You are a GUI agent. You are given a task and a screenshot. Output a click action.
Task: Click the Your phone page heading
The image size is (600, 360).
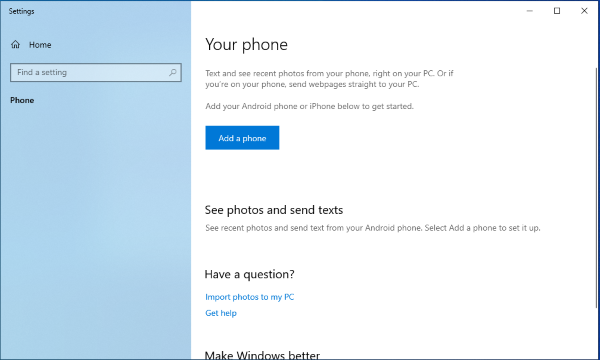[x=246, y=45]
